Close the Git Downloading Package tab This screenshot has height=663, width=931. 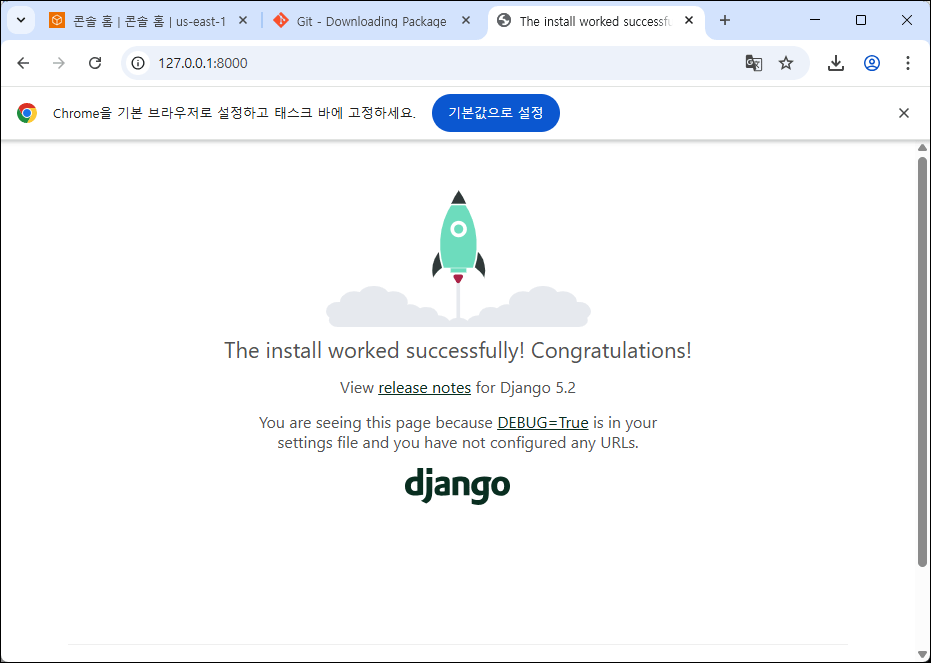coord(466,20)
